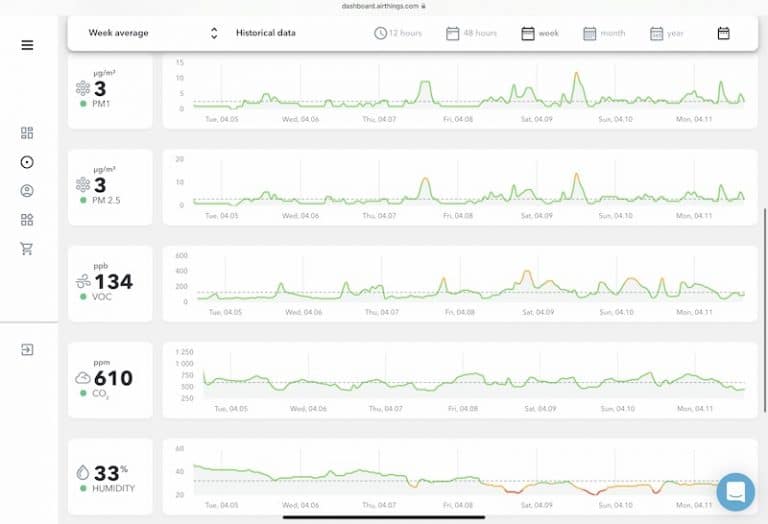Image resolution: width=768 pixels, height=524 pixels.
Task: Switch to the month time range
Action: click(x=604, y=33)
